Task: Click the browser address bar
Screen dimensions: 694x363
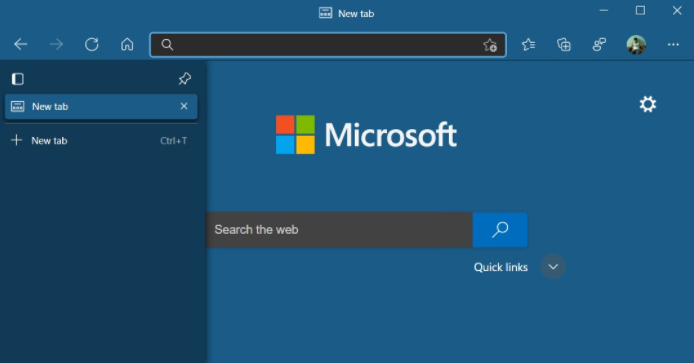Action: 328,45
